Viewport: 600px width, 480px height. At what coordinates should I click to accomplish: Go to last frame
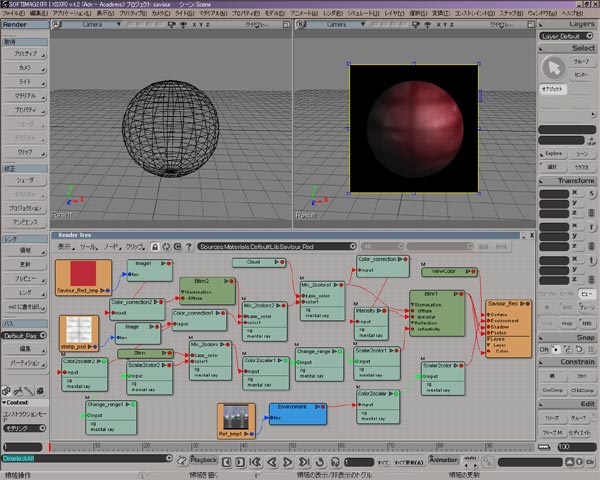point(304,462)
